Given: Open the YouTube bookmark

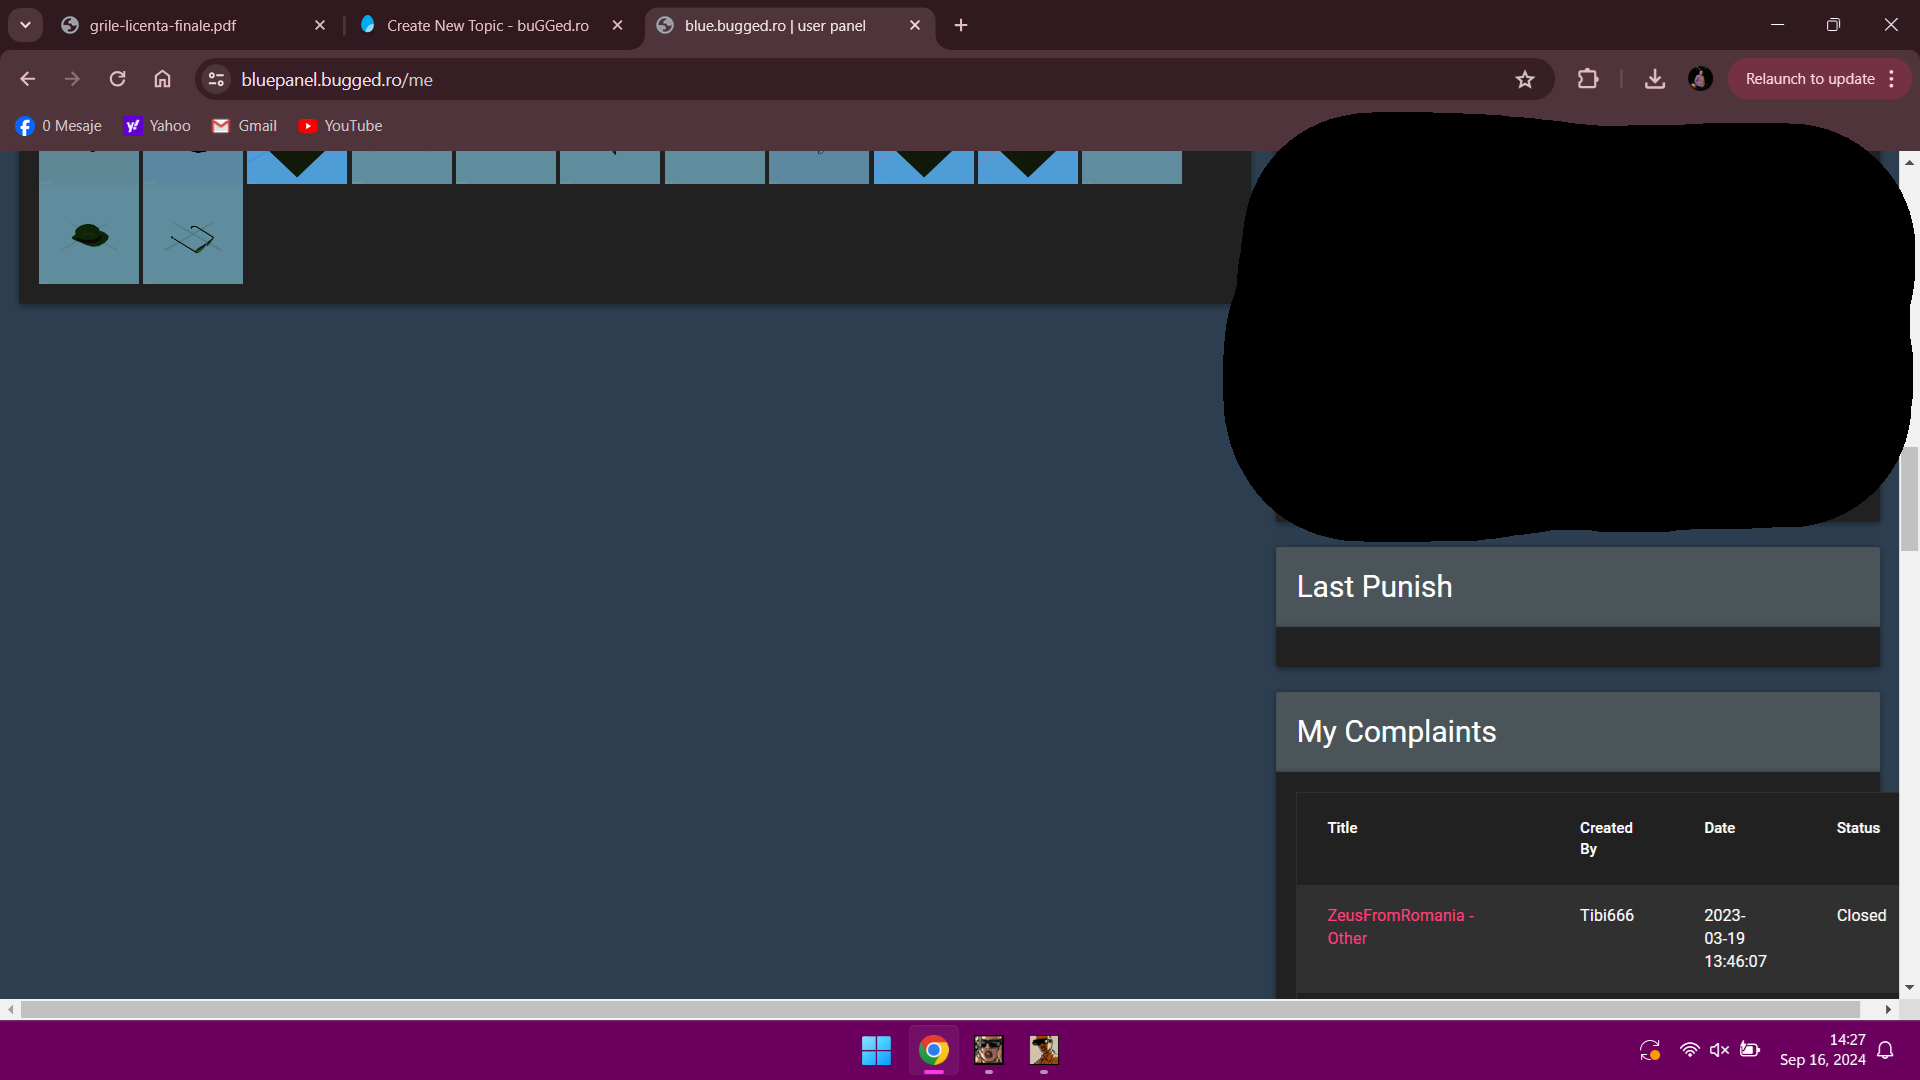Looking at the screenshot, I should click(x=341, y=126).
